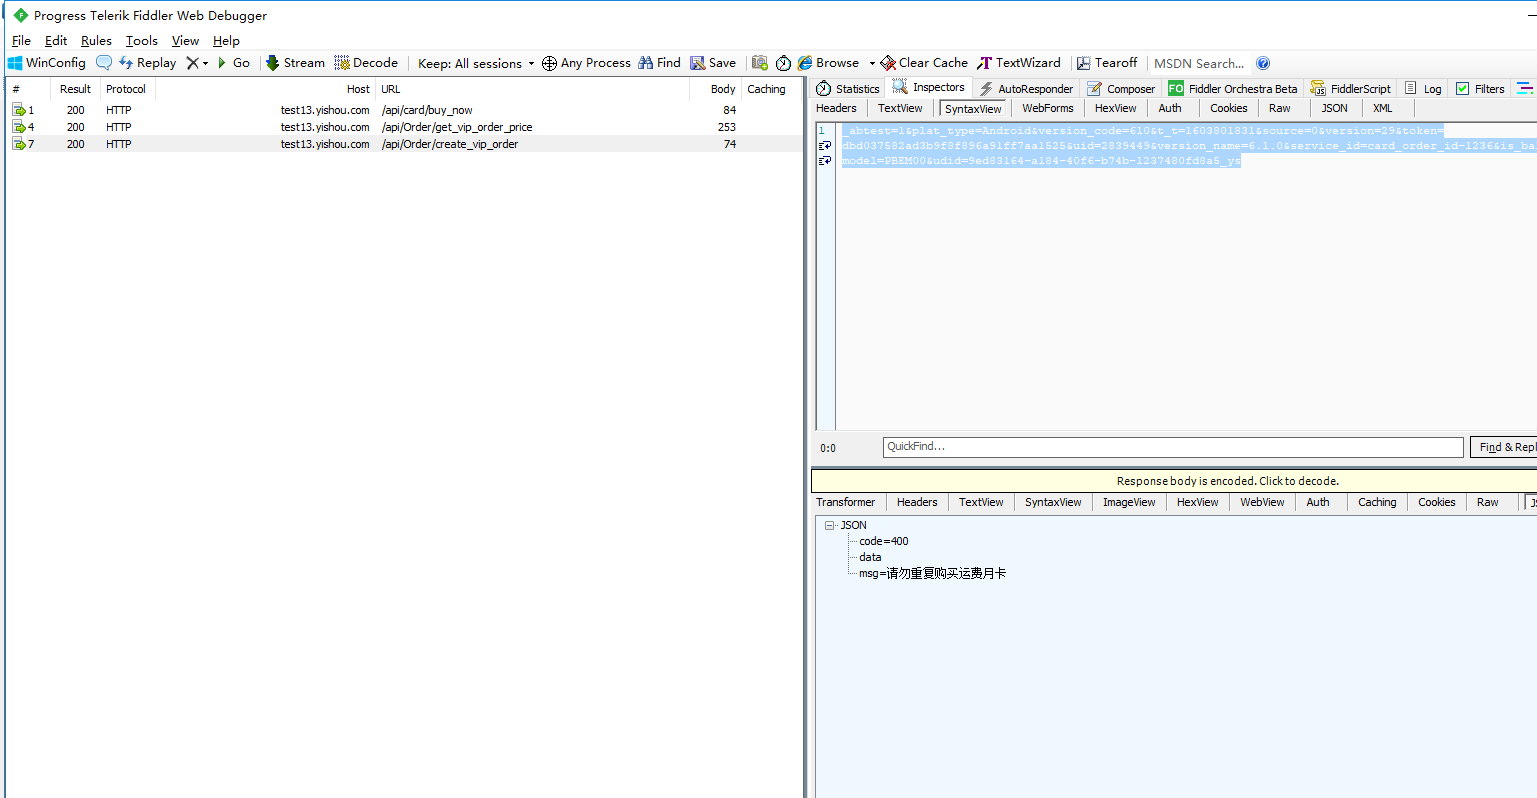Switch request inspector to TextView
Screen dimensions: 1537x798
tap(900, 108)
